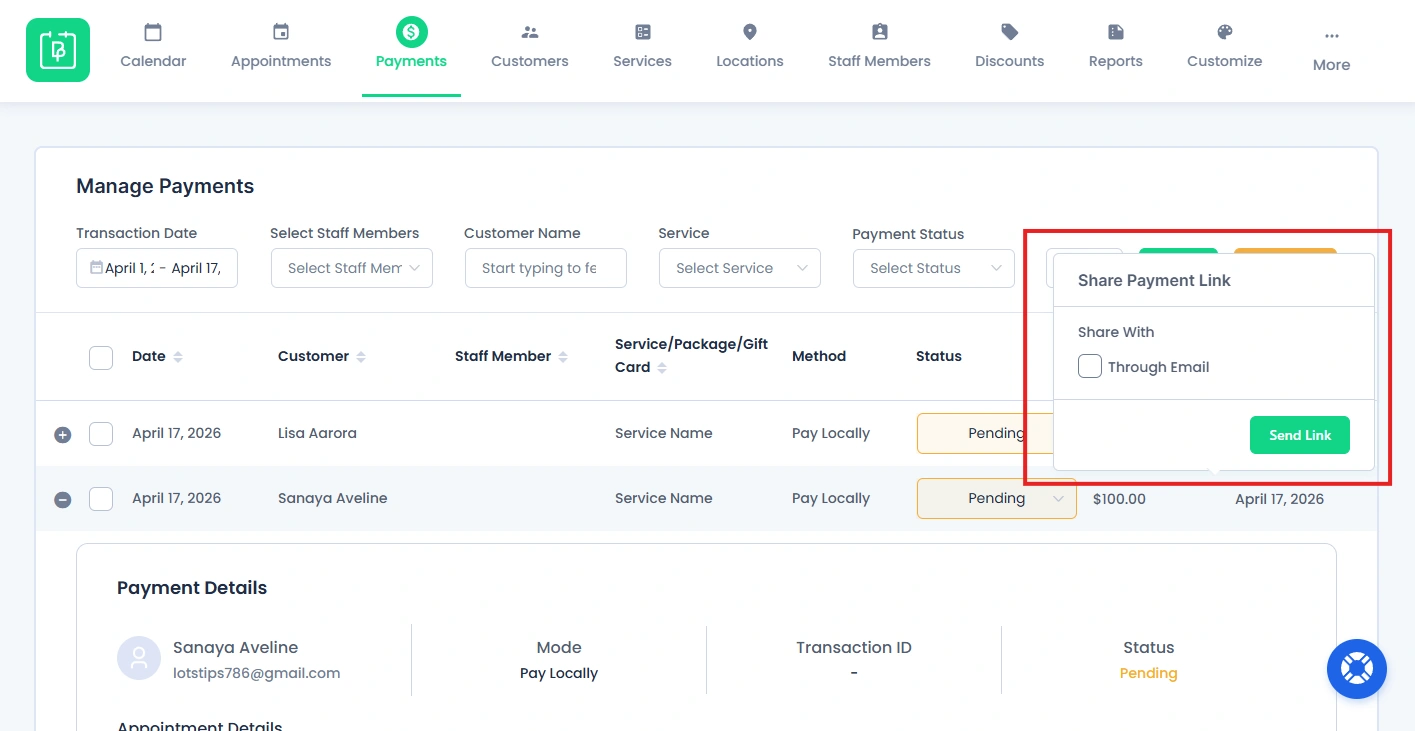This screenshot has height=731, width=1415.
Task: Click Sanaya Aveline in table row
Action: (332, 498)
